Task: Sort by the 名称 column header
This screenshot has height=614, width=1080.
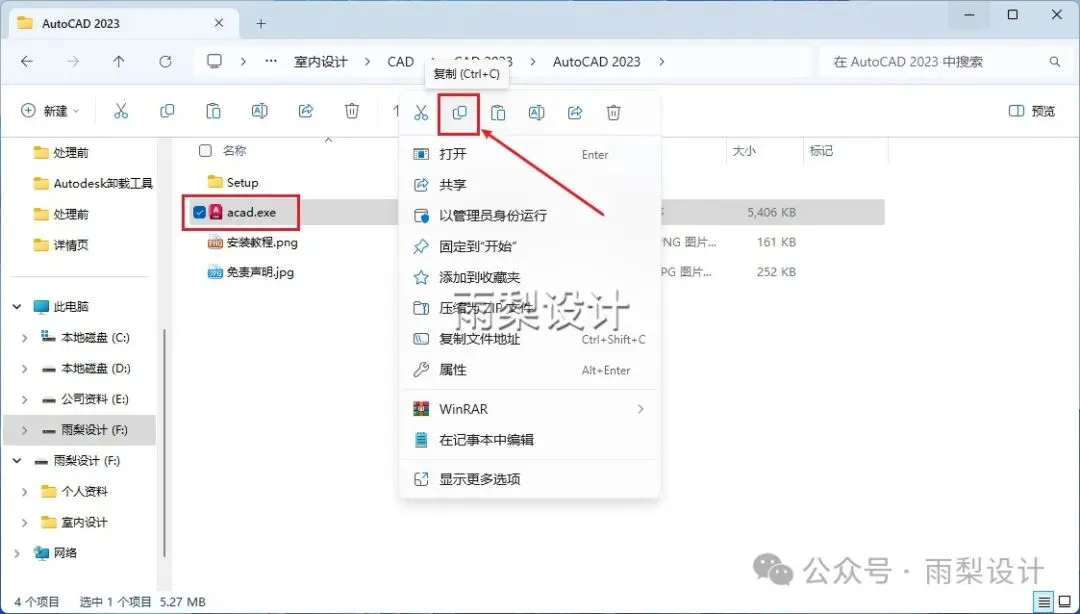Action: pos(235,150)
